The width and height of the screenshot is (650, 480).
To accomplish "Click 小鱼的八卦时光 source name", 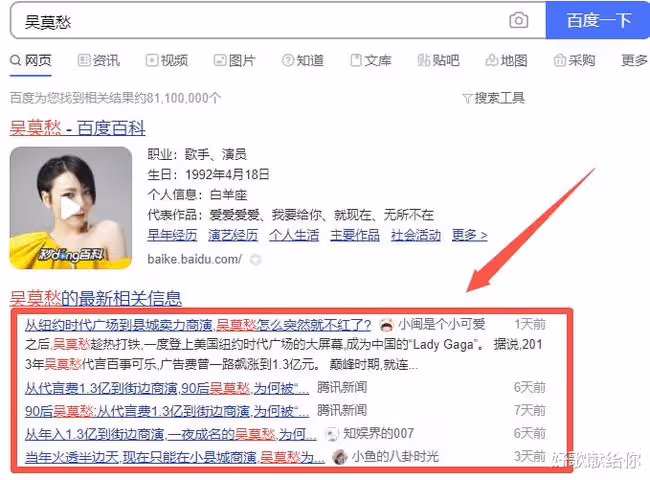I will 395,457.
